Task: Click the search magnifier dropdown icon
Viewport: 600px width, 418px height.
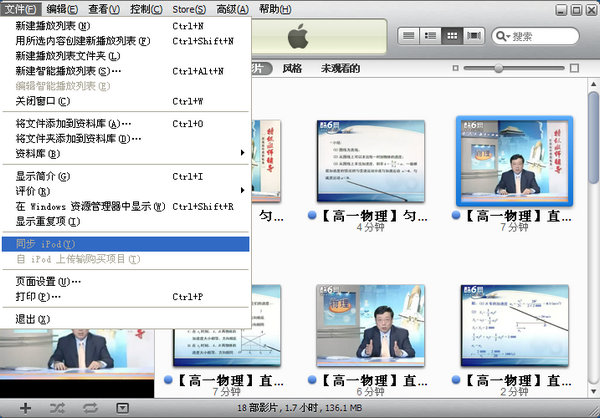Action: click(503, 36)
